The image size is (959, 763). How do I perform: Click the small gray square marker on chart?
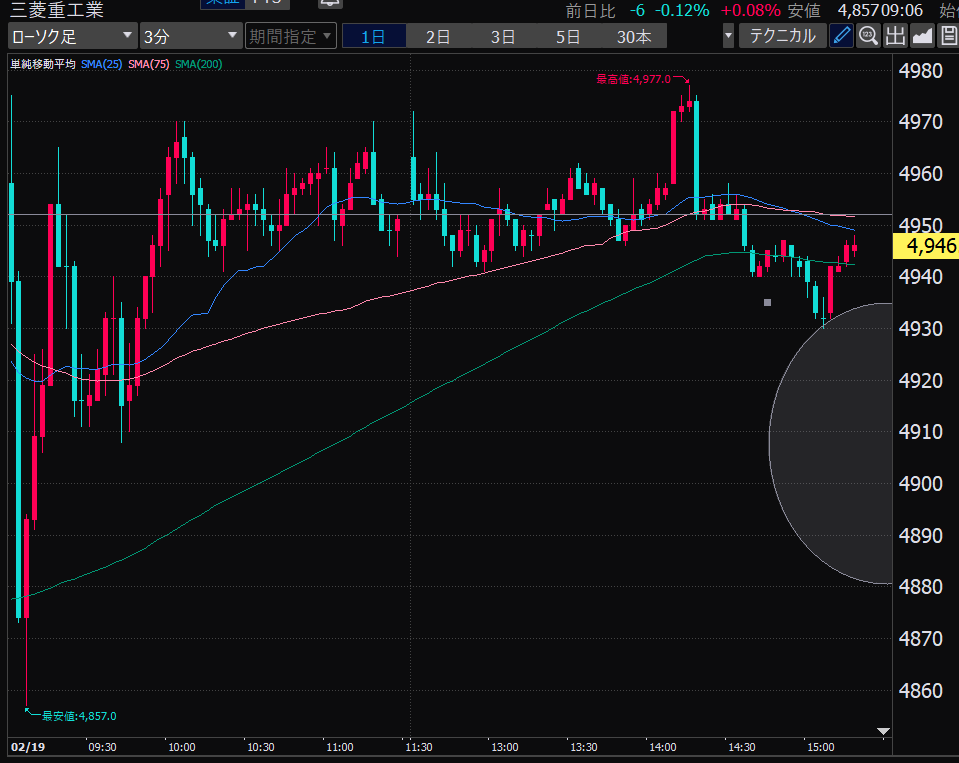(767, 302)
